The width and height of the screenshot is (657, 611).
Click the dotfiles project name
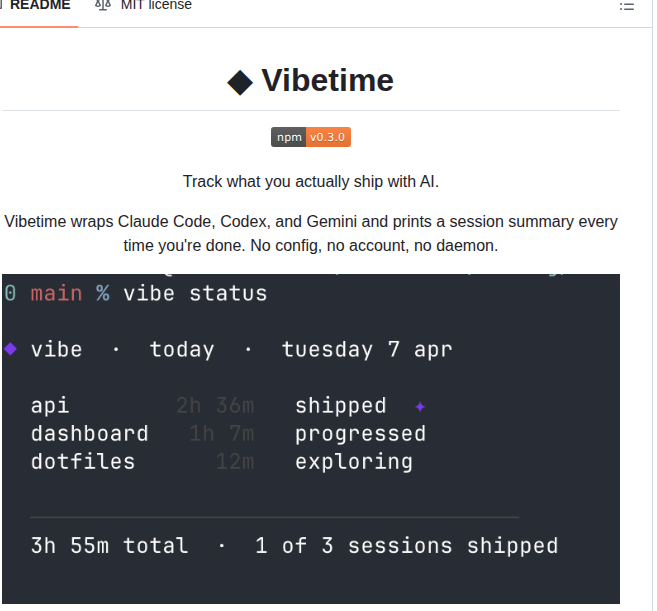83,461
